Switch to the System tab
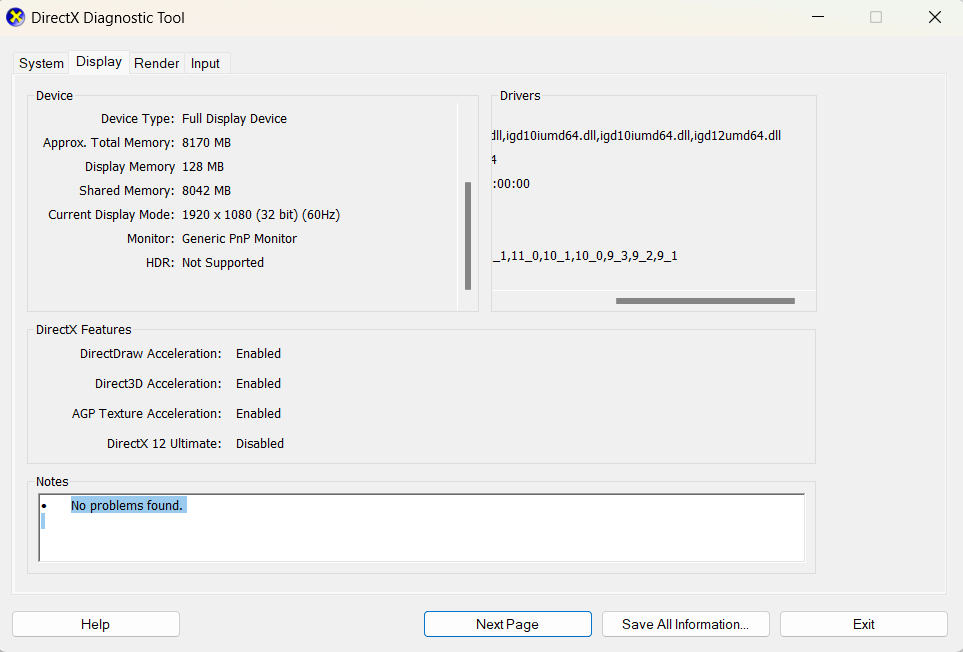Image resolution: width=963 pixels, height=652 pixels. [x=41, y=63]
